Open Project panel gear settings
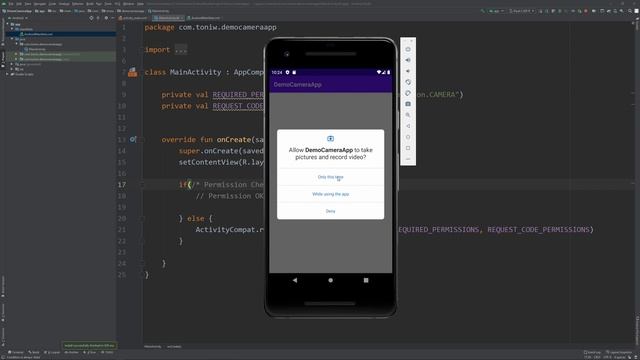Screen dimensions: 640x360 [x=106, y=18]
